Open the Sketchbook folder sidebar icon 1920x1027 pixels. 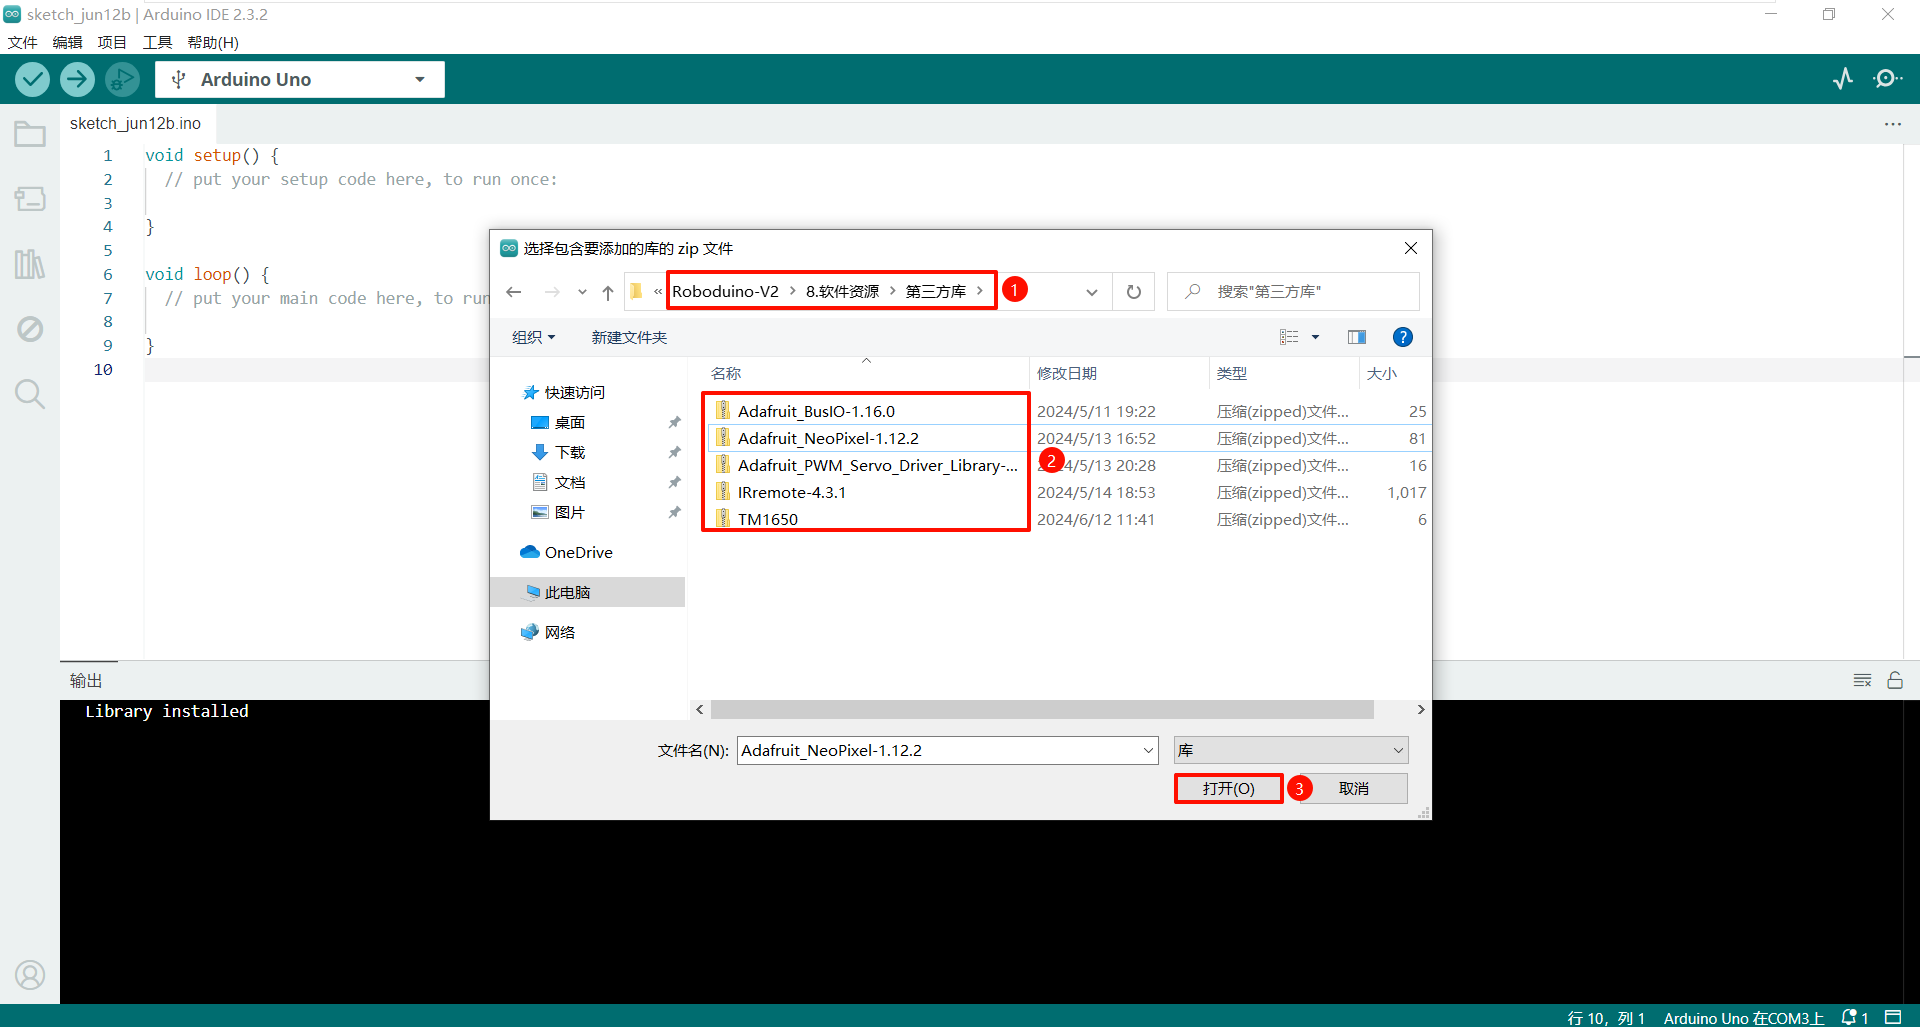tap(30, 134)
